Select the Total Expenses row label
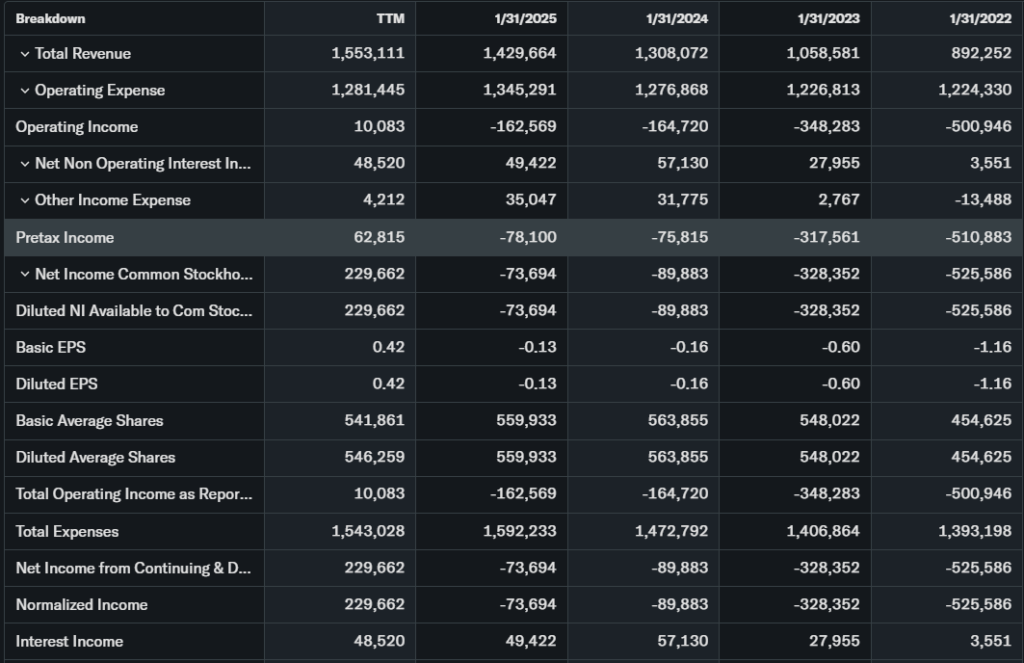 coord(67,531)
